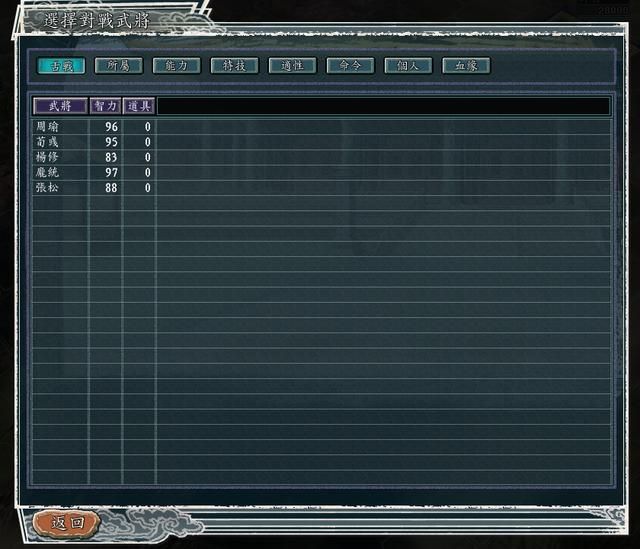Click 龐統's intelligence value 97

tap(111, 172)
